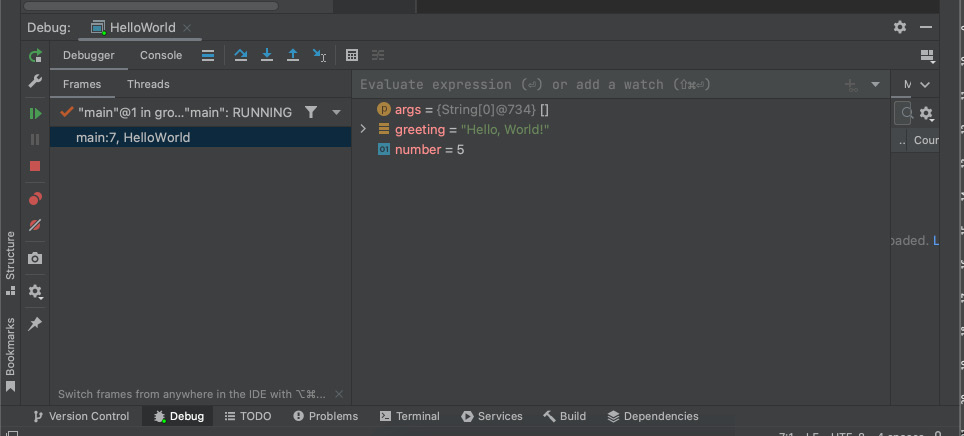Open the wrench configuration icon
Viewport: 964px width, 436px height.
35,81
